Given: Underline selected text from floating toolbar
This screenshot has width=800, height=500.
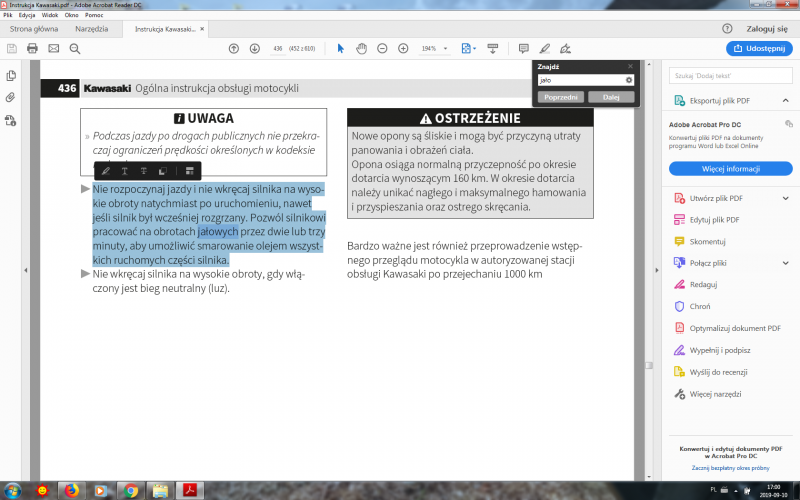Looking at the screenshot, I should (x=124, y=171).
